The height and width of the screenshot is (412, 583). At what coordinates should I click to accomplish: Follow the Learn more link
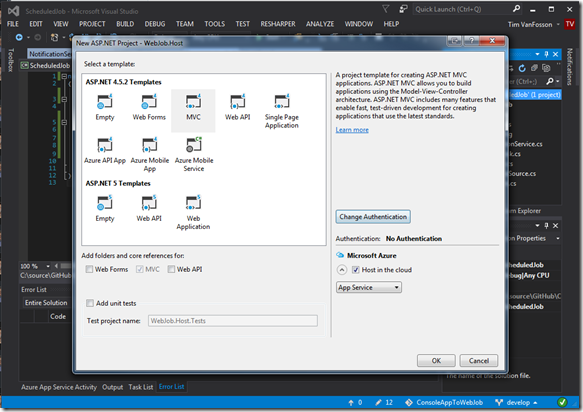(352, 130)
